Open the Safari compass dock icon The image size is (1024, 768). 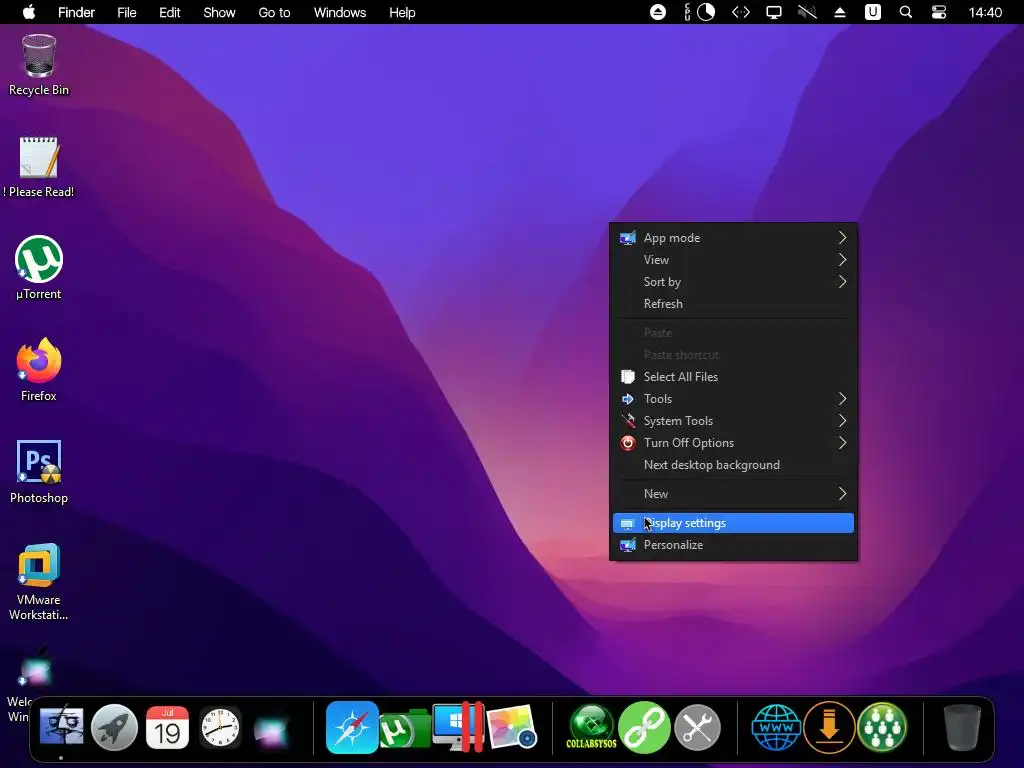click(x=352, y=727)
